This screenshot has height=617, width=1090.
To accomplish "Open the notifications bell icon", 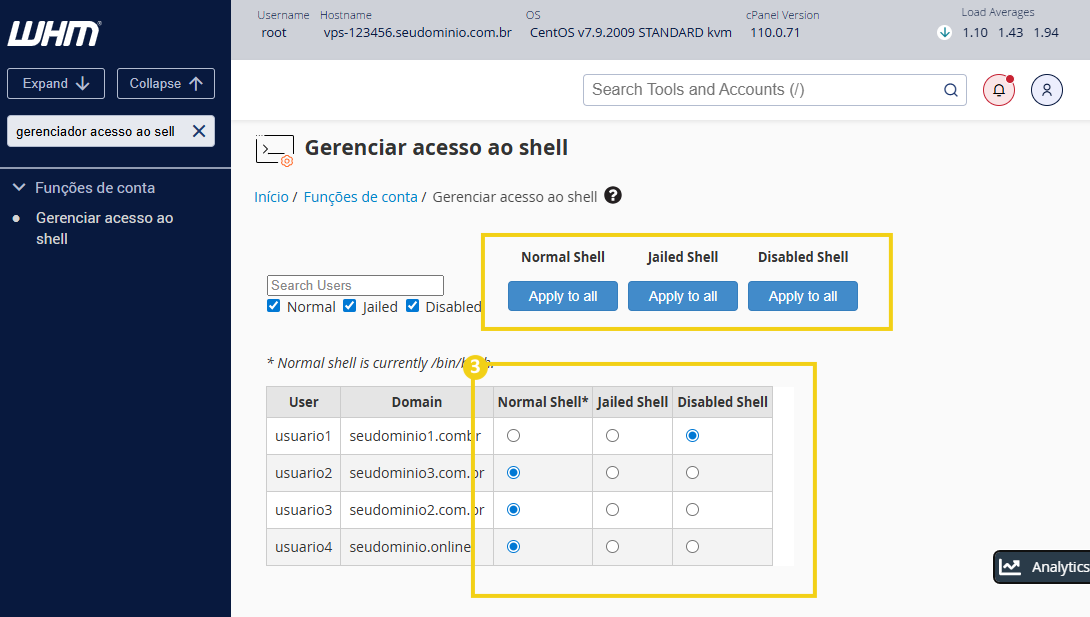I will point(999,90).
